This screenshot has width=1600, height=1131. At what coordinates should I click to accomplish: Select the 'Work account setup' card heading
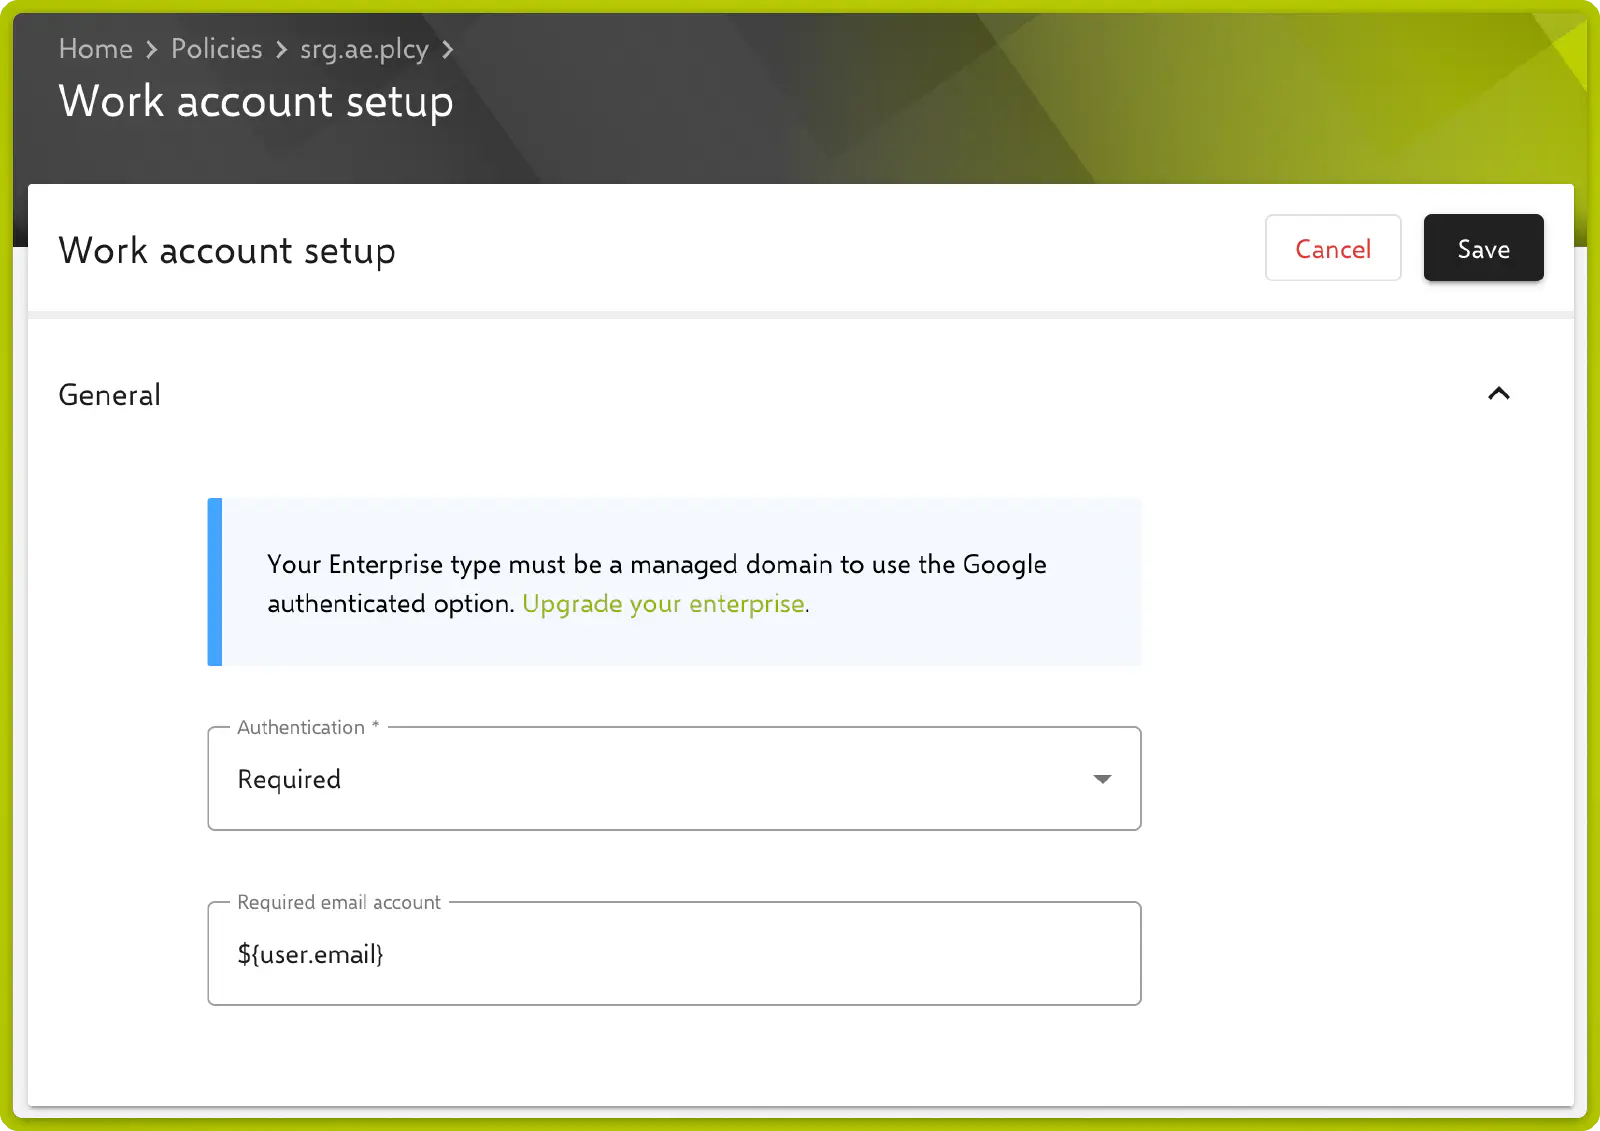(227, 251)
